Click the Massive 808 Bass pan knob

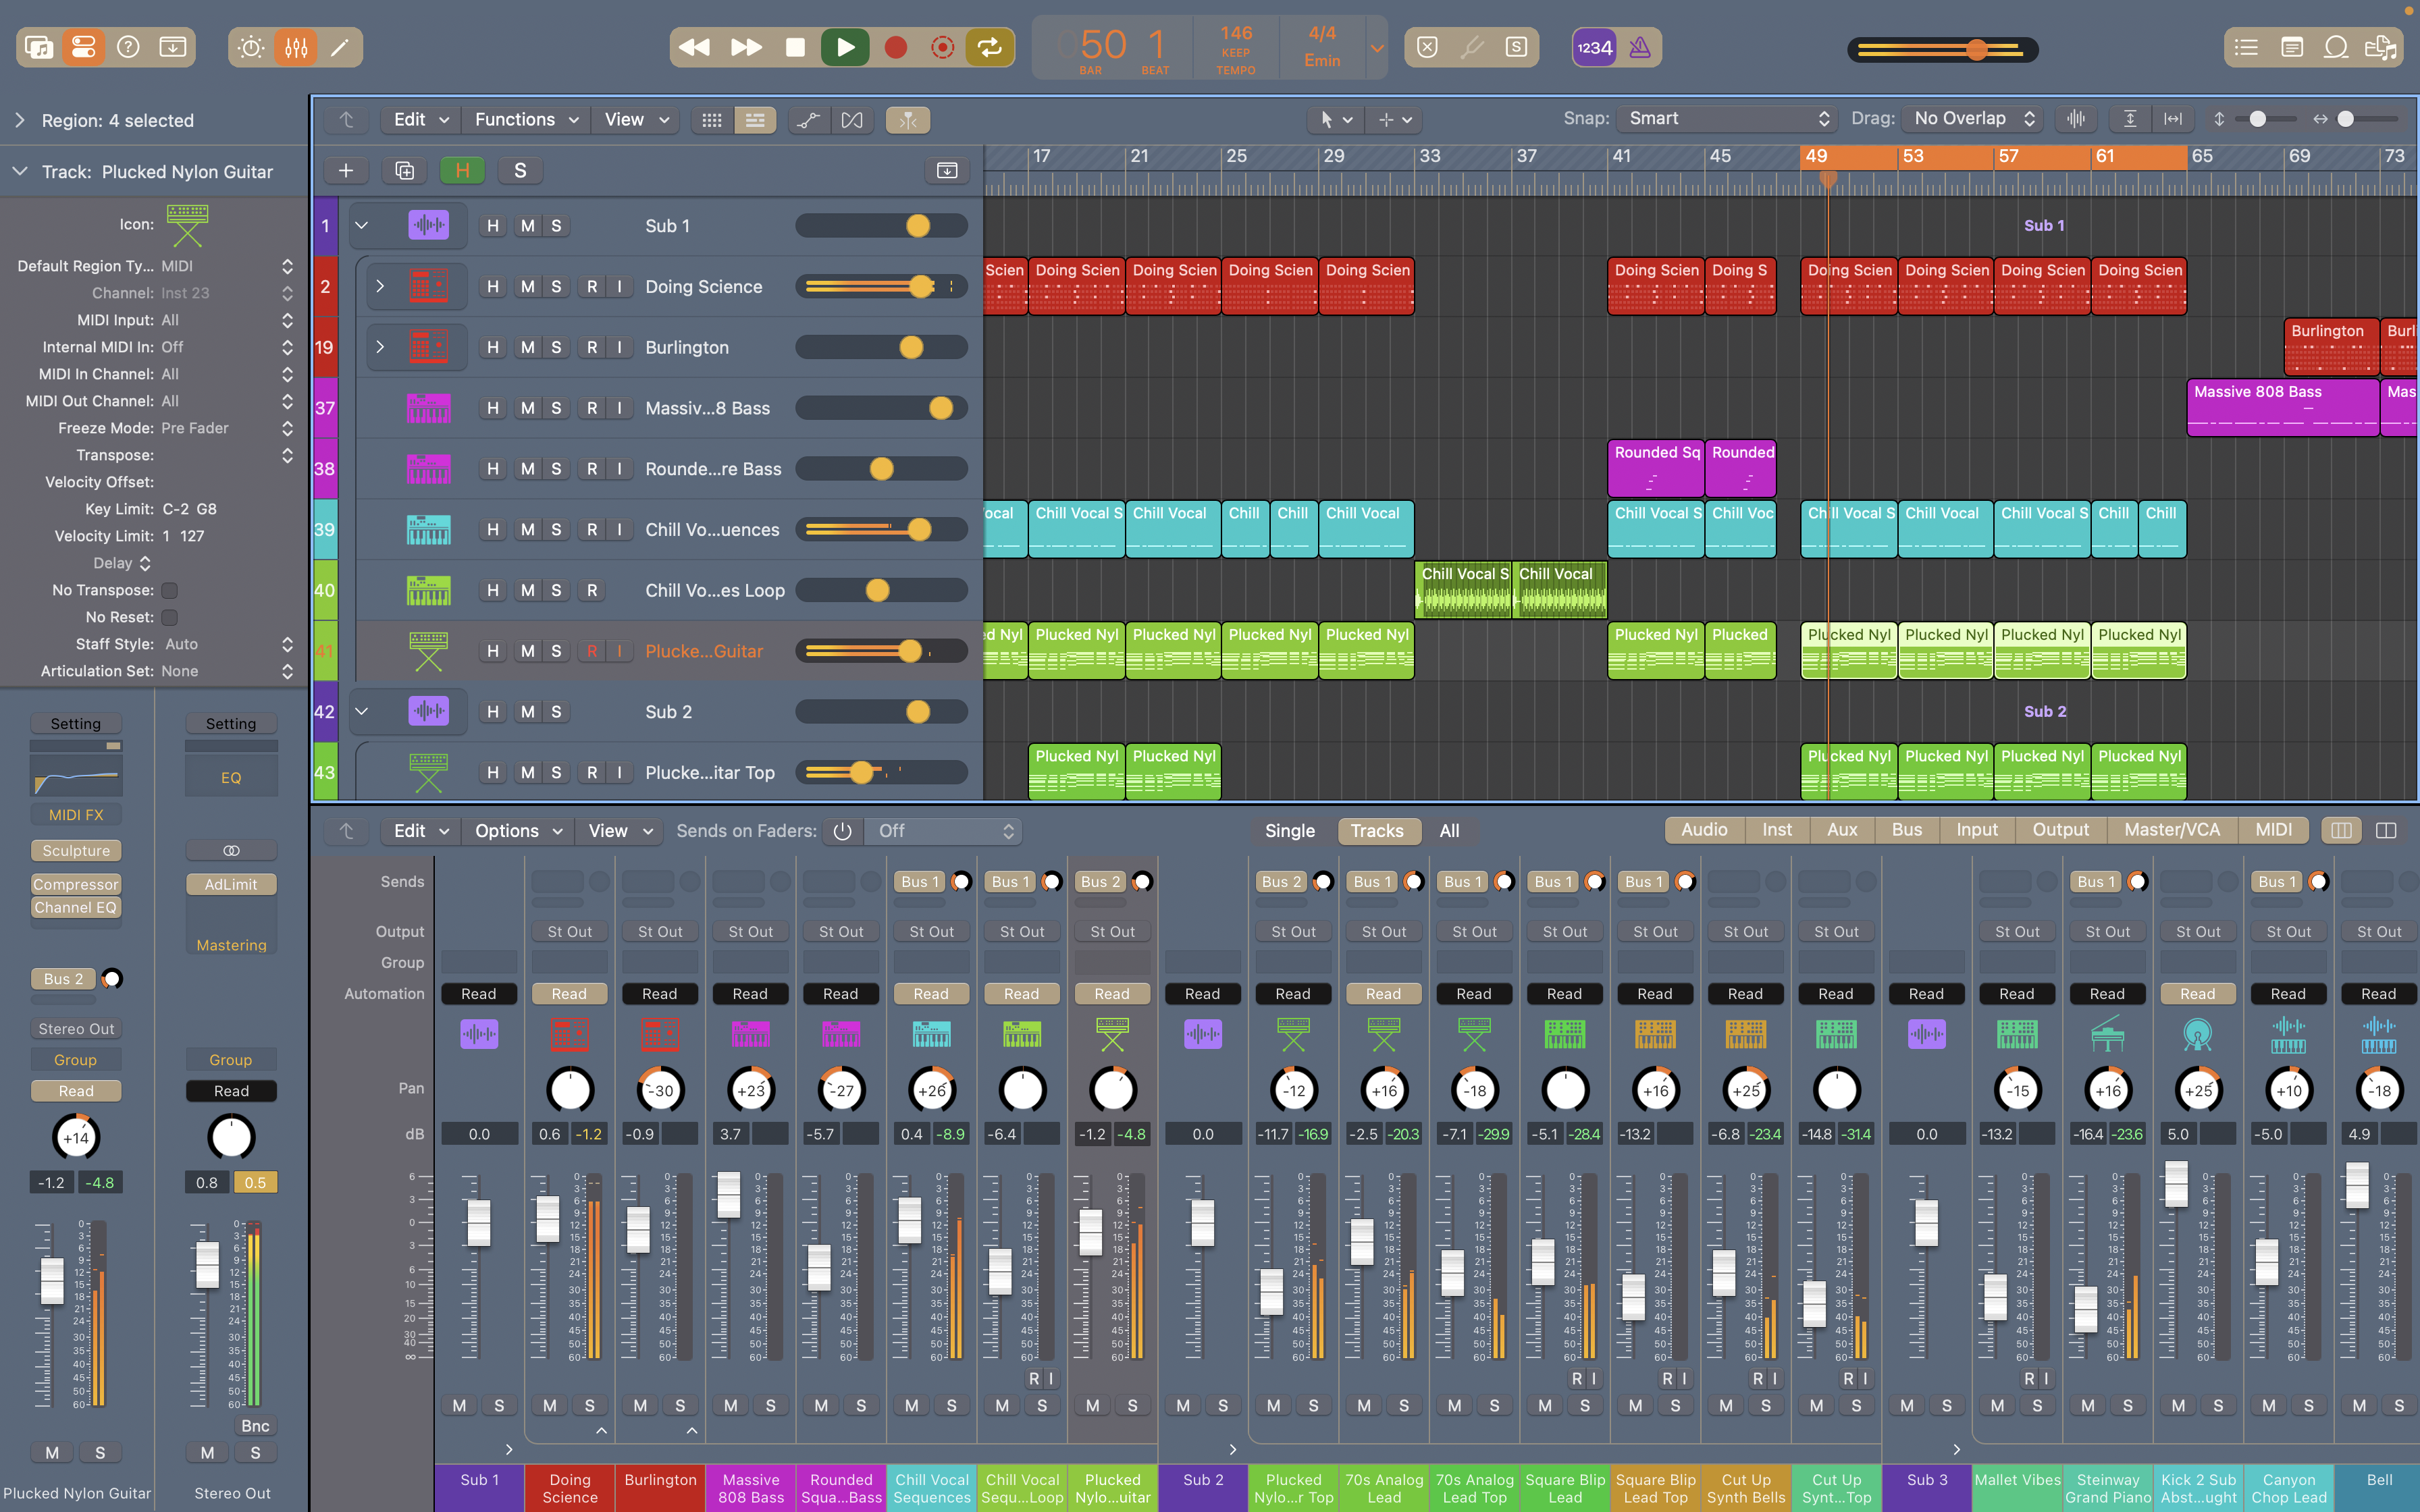(750, 1090)
